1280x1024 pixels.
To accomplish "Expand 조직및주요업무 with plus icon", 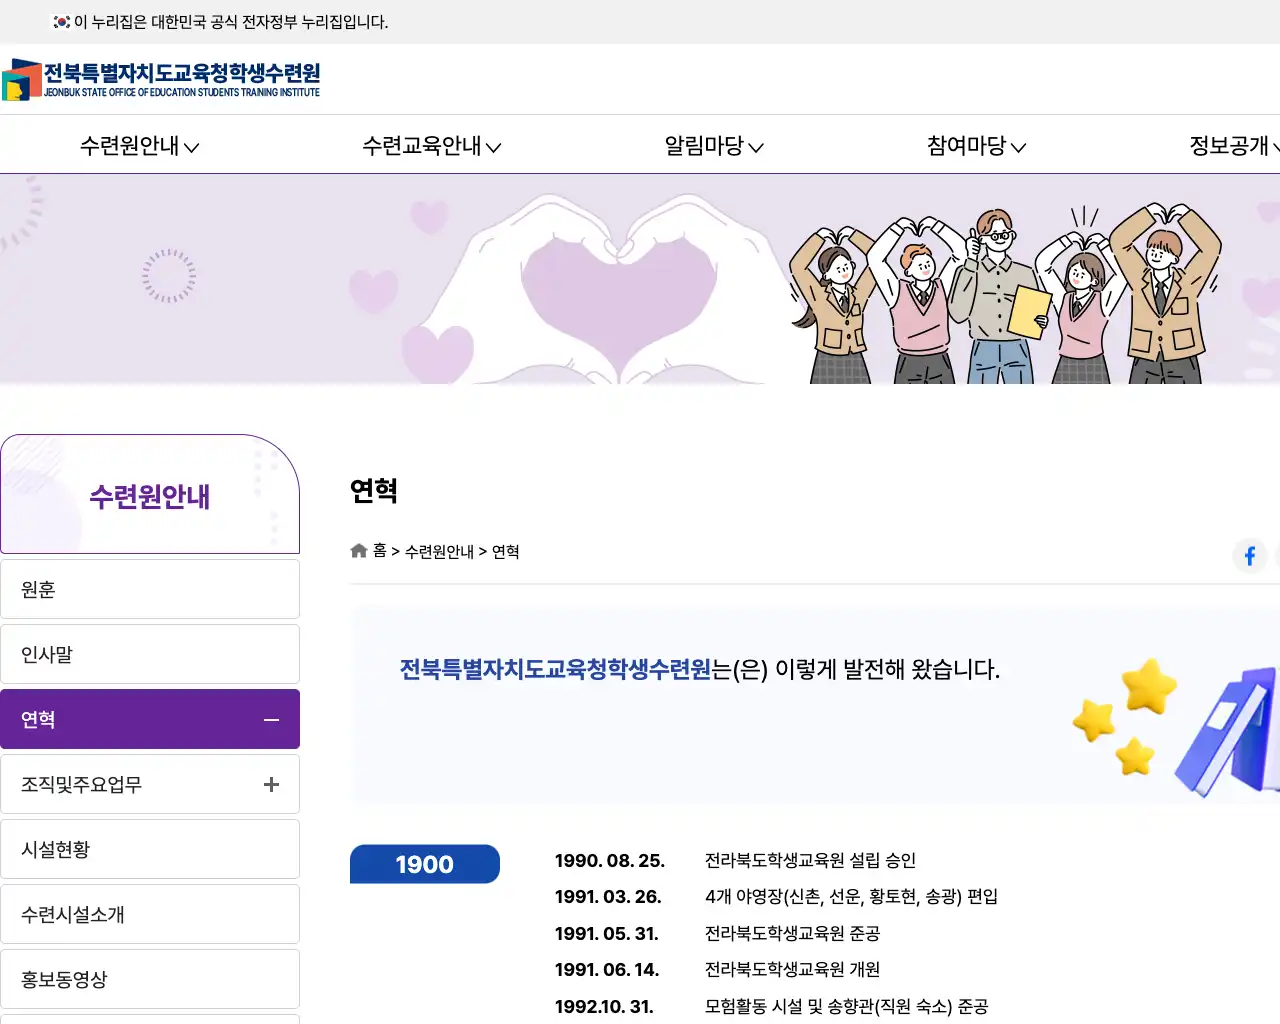I will coord(271,785).
